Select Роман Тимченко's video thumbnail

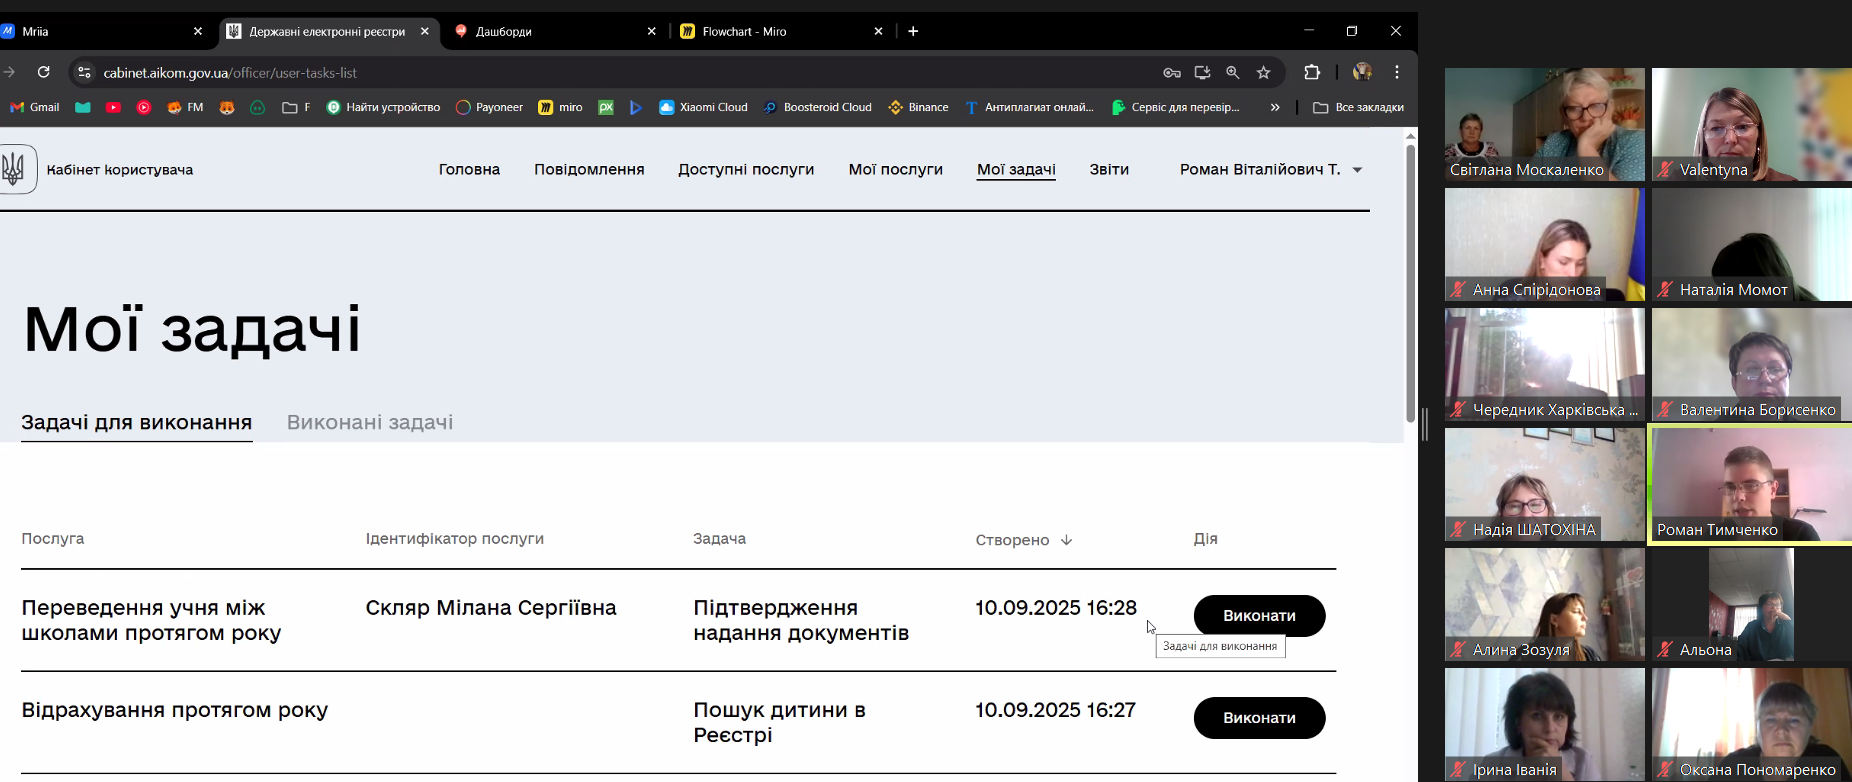(x=1750, y=484)
